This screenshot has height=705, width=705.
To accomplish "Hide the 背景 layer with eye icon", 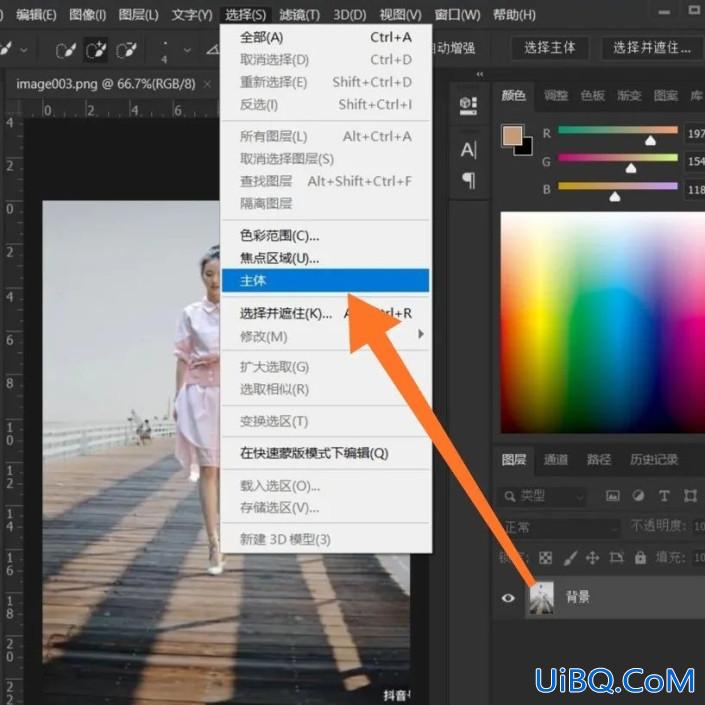I will point(508,598).
